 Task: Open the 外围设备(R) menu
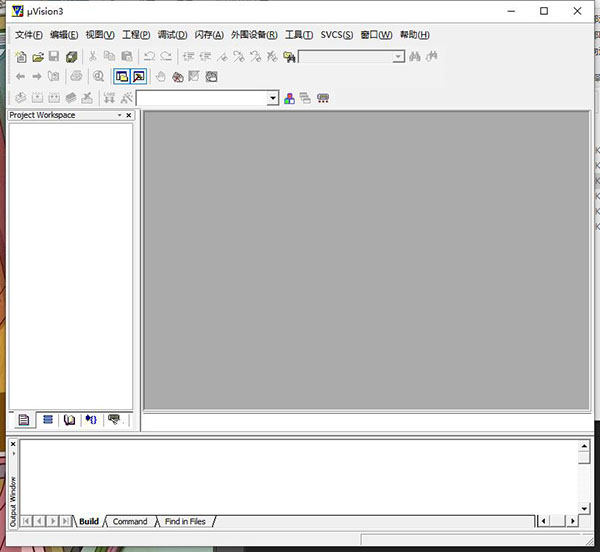[x=254, y=35]
